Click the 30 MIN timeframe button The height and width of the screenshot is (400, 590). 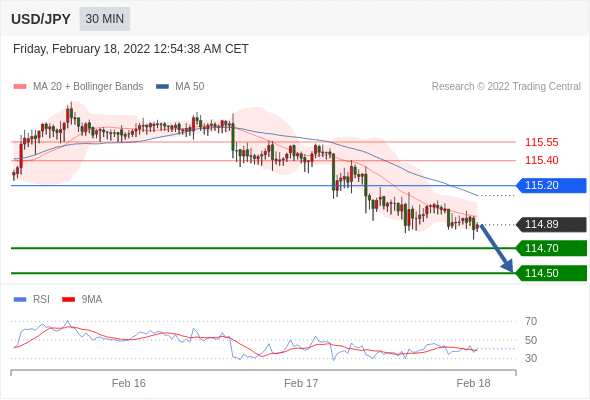[105, 19]
